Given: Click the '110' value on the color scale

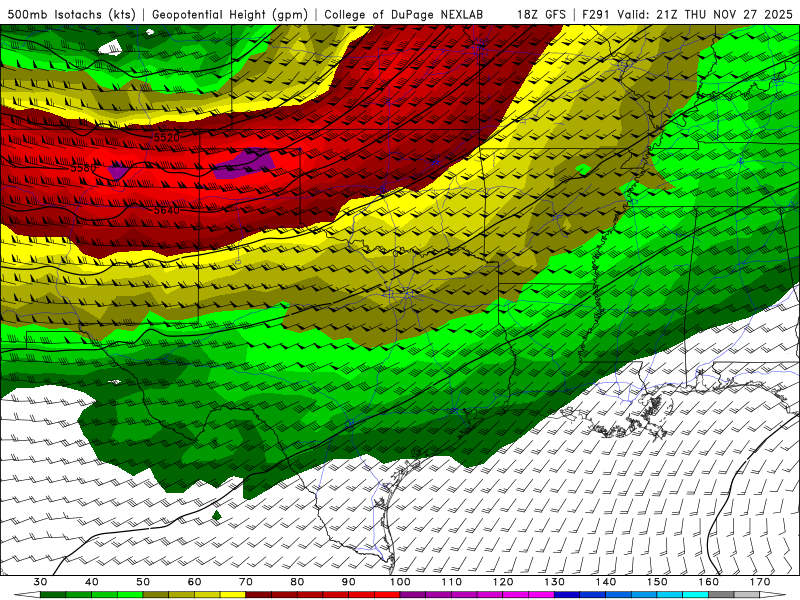Looking at the screenshot, I should coord(452,582).
